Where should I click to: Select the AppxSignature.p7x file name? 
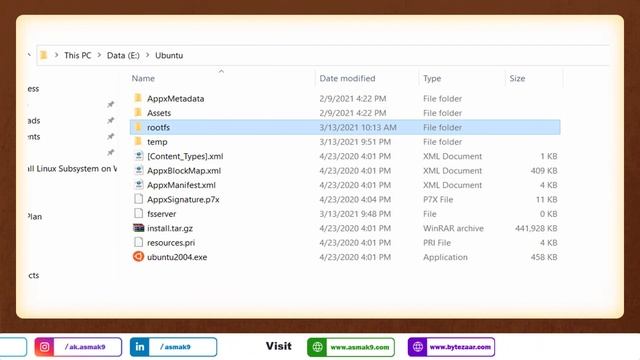pyautogui.click(x=183, y=199)
